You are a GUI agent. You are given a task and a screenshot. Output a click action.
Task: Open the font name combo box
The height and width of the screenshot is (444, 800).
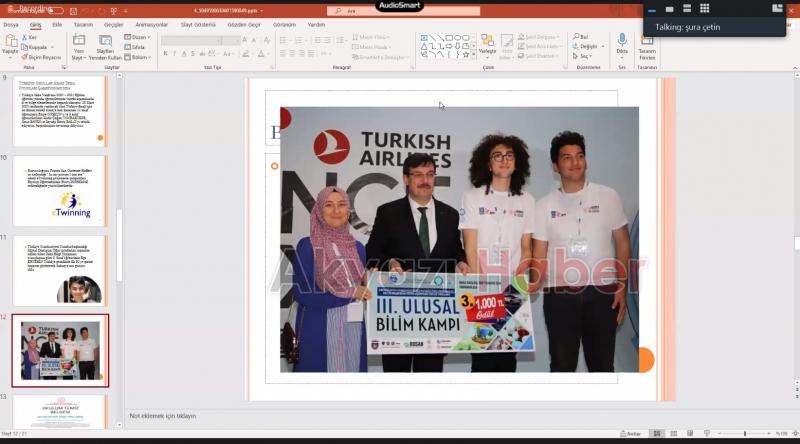tap(192, 40)
